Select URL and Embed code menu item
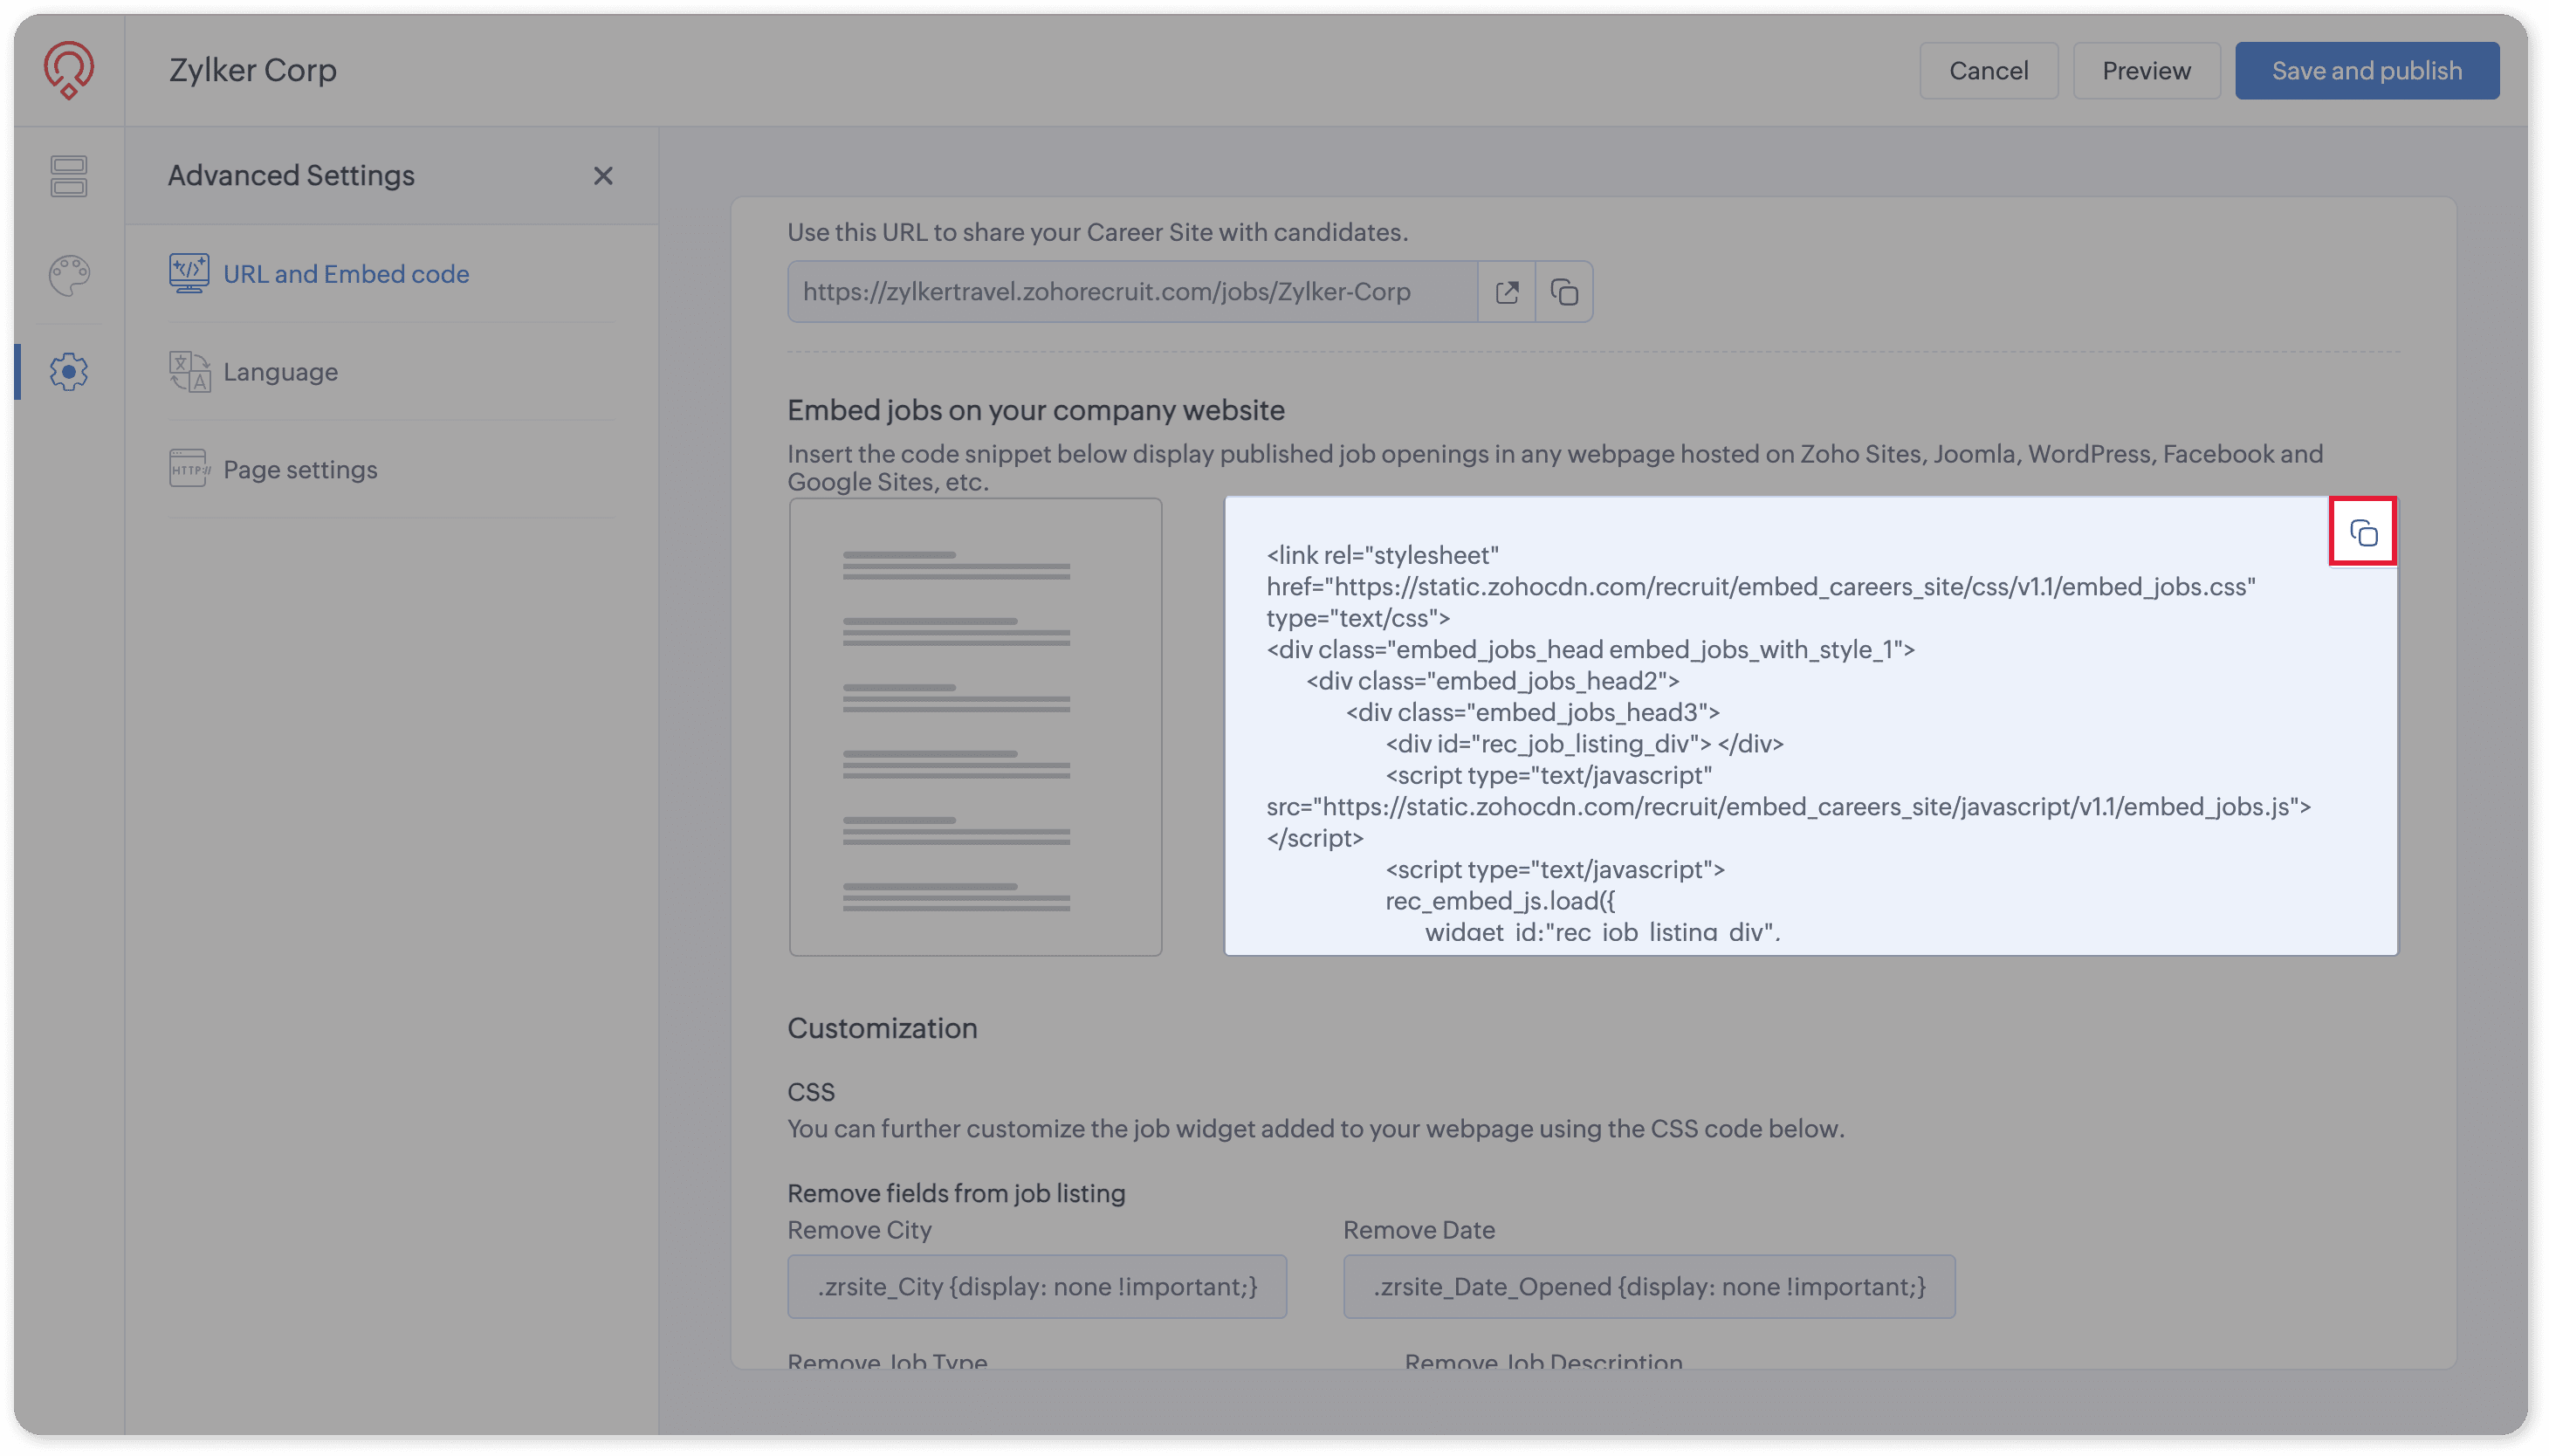The height and width of the screenshot is (1456, 2549). (346, 274)
